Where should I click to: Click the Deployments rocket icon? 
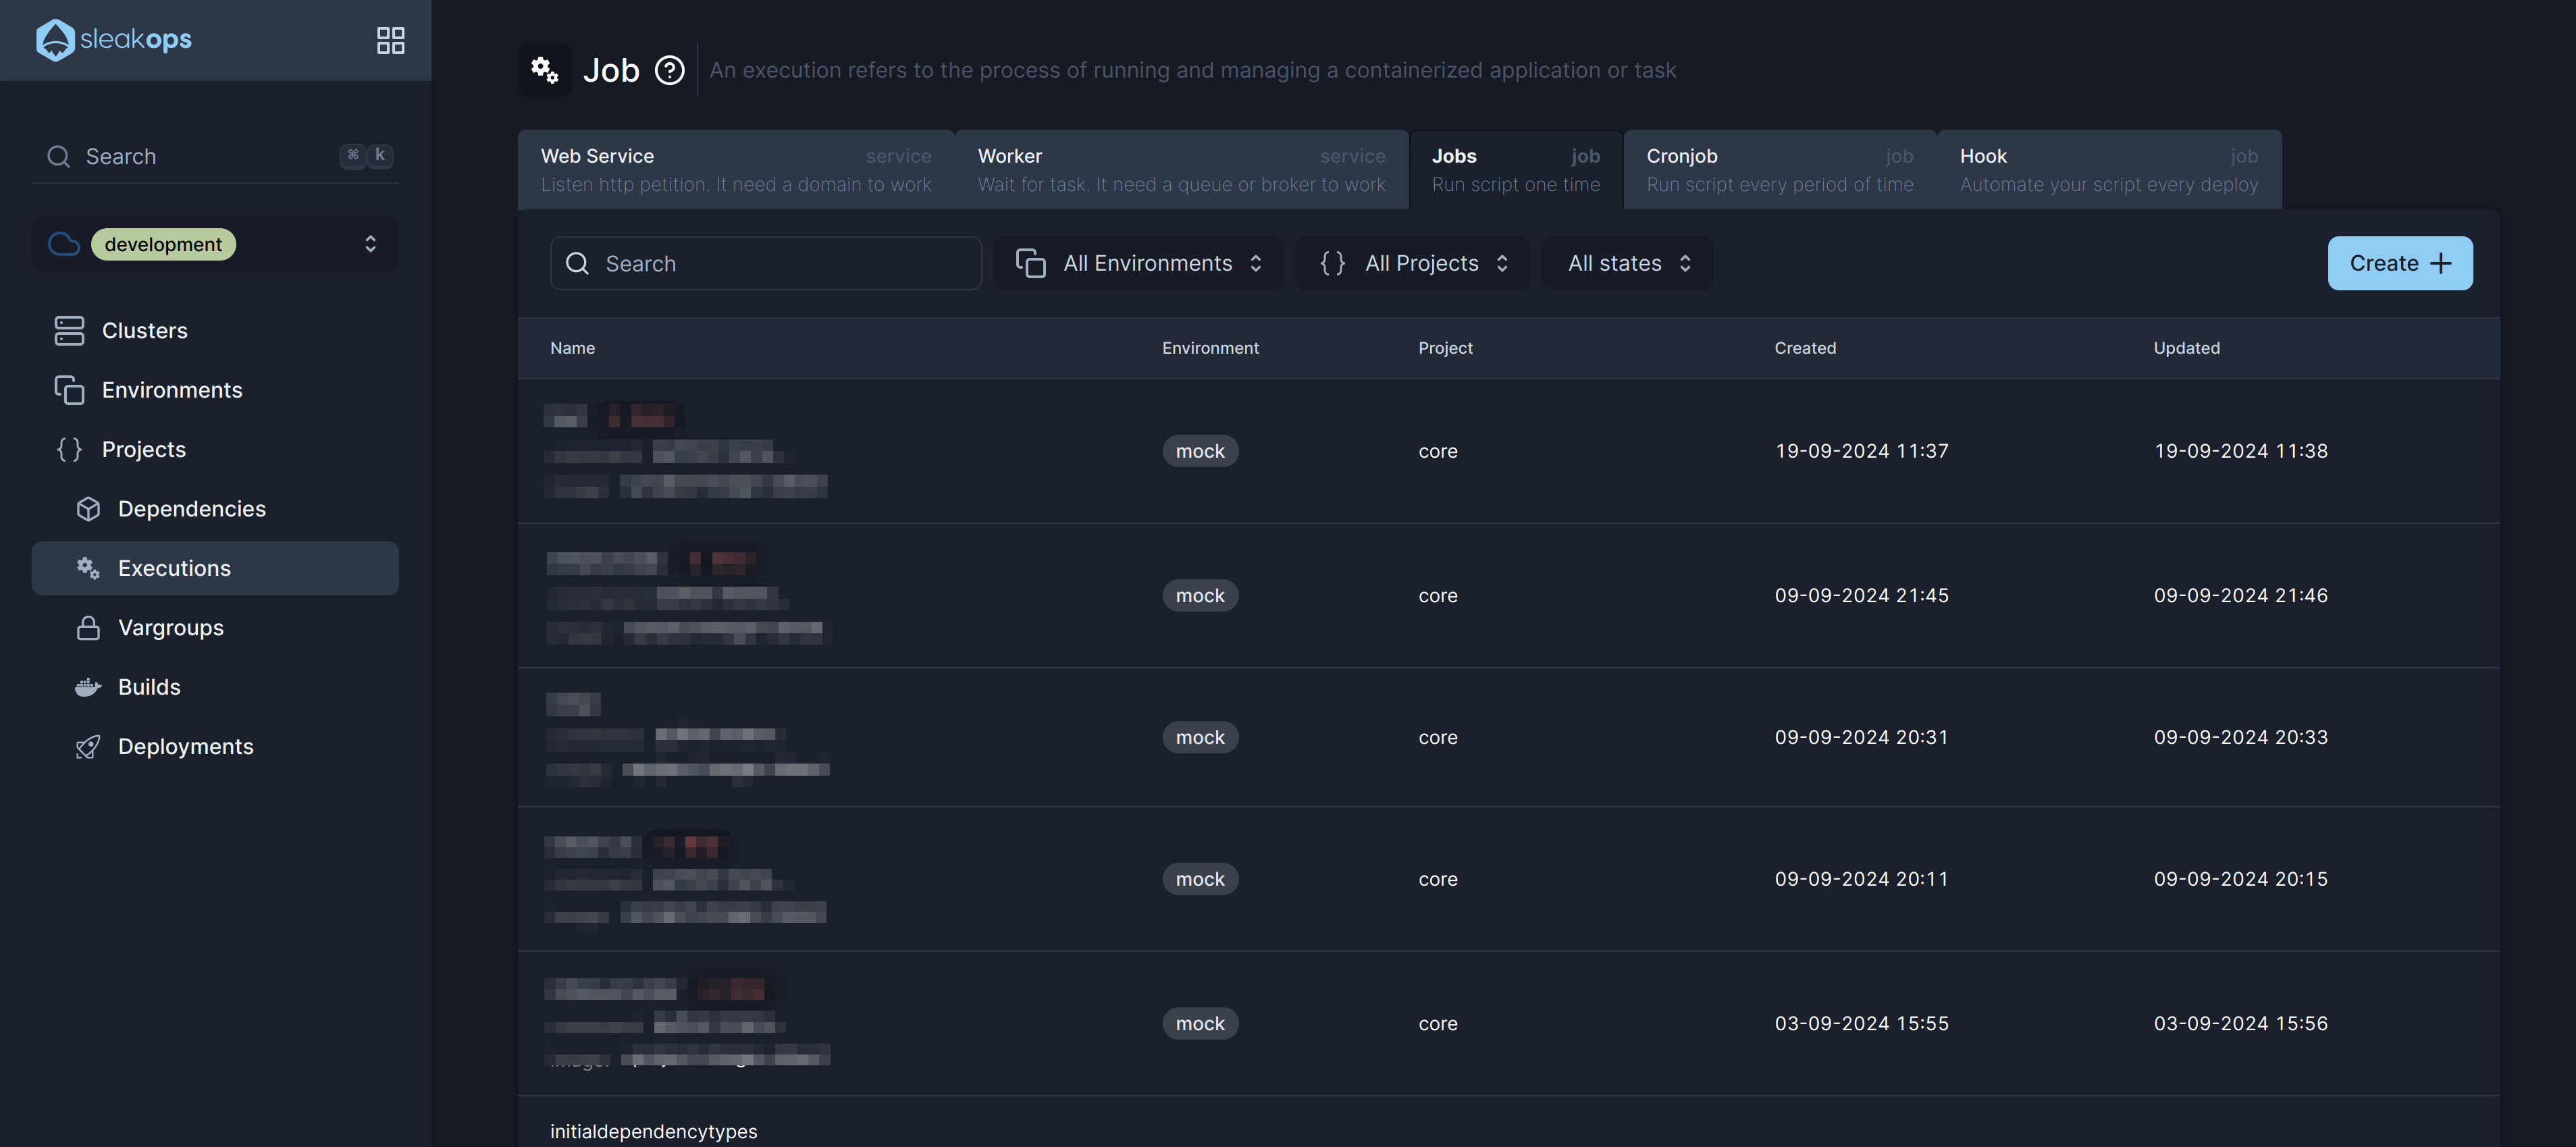pyautogui.click(x=88, y=747)
